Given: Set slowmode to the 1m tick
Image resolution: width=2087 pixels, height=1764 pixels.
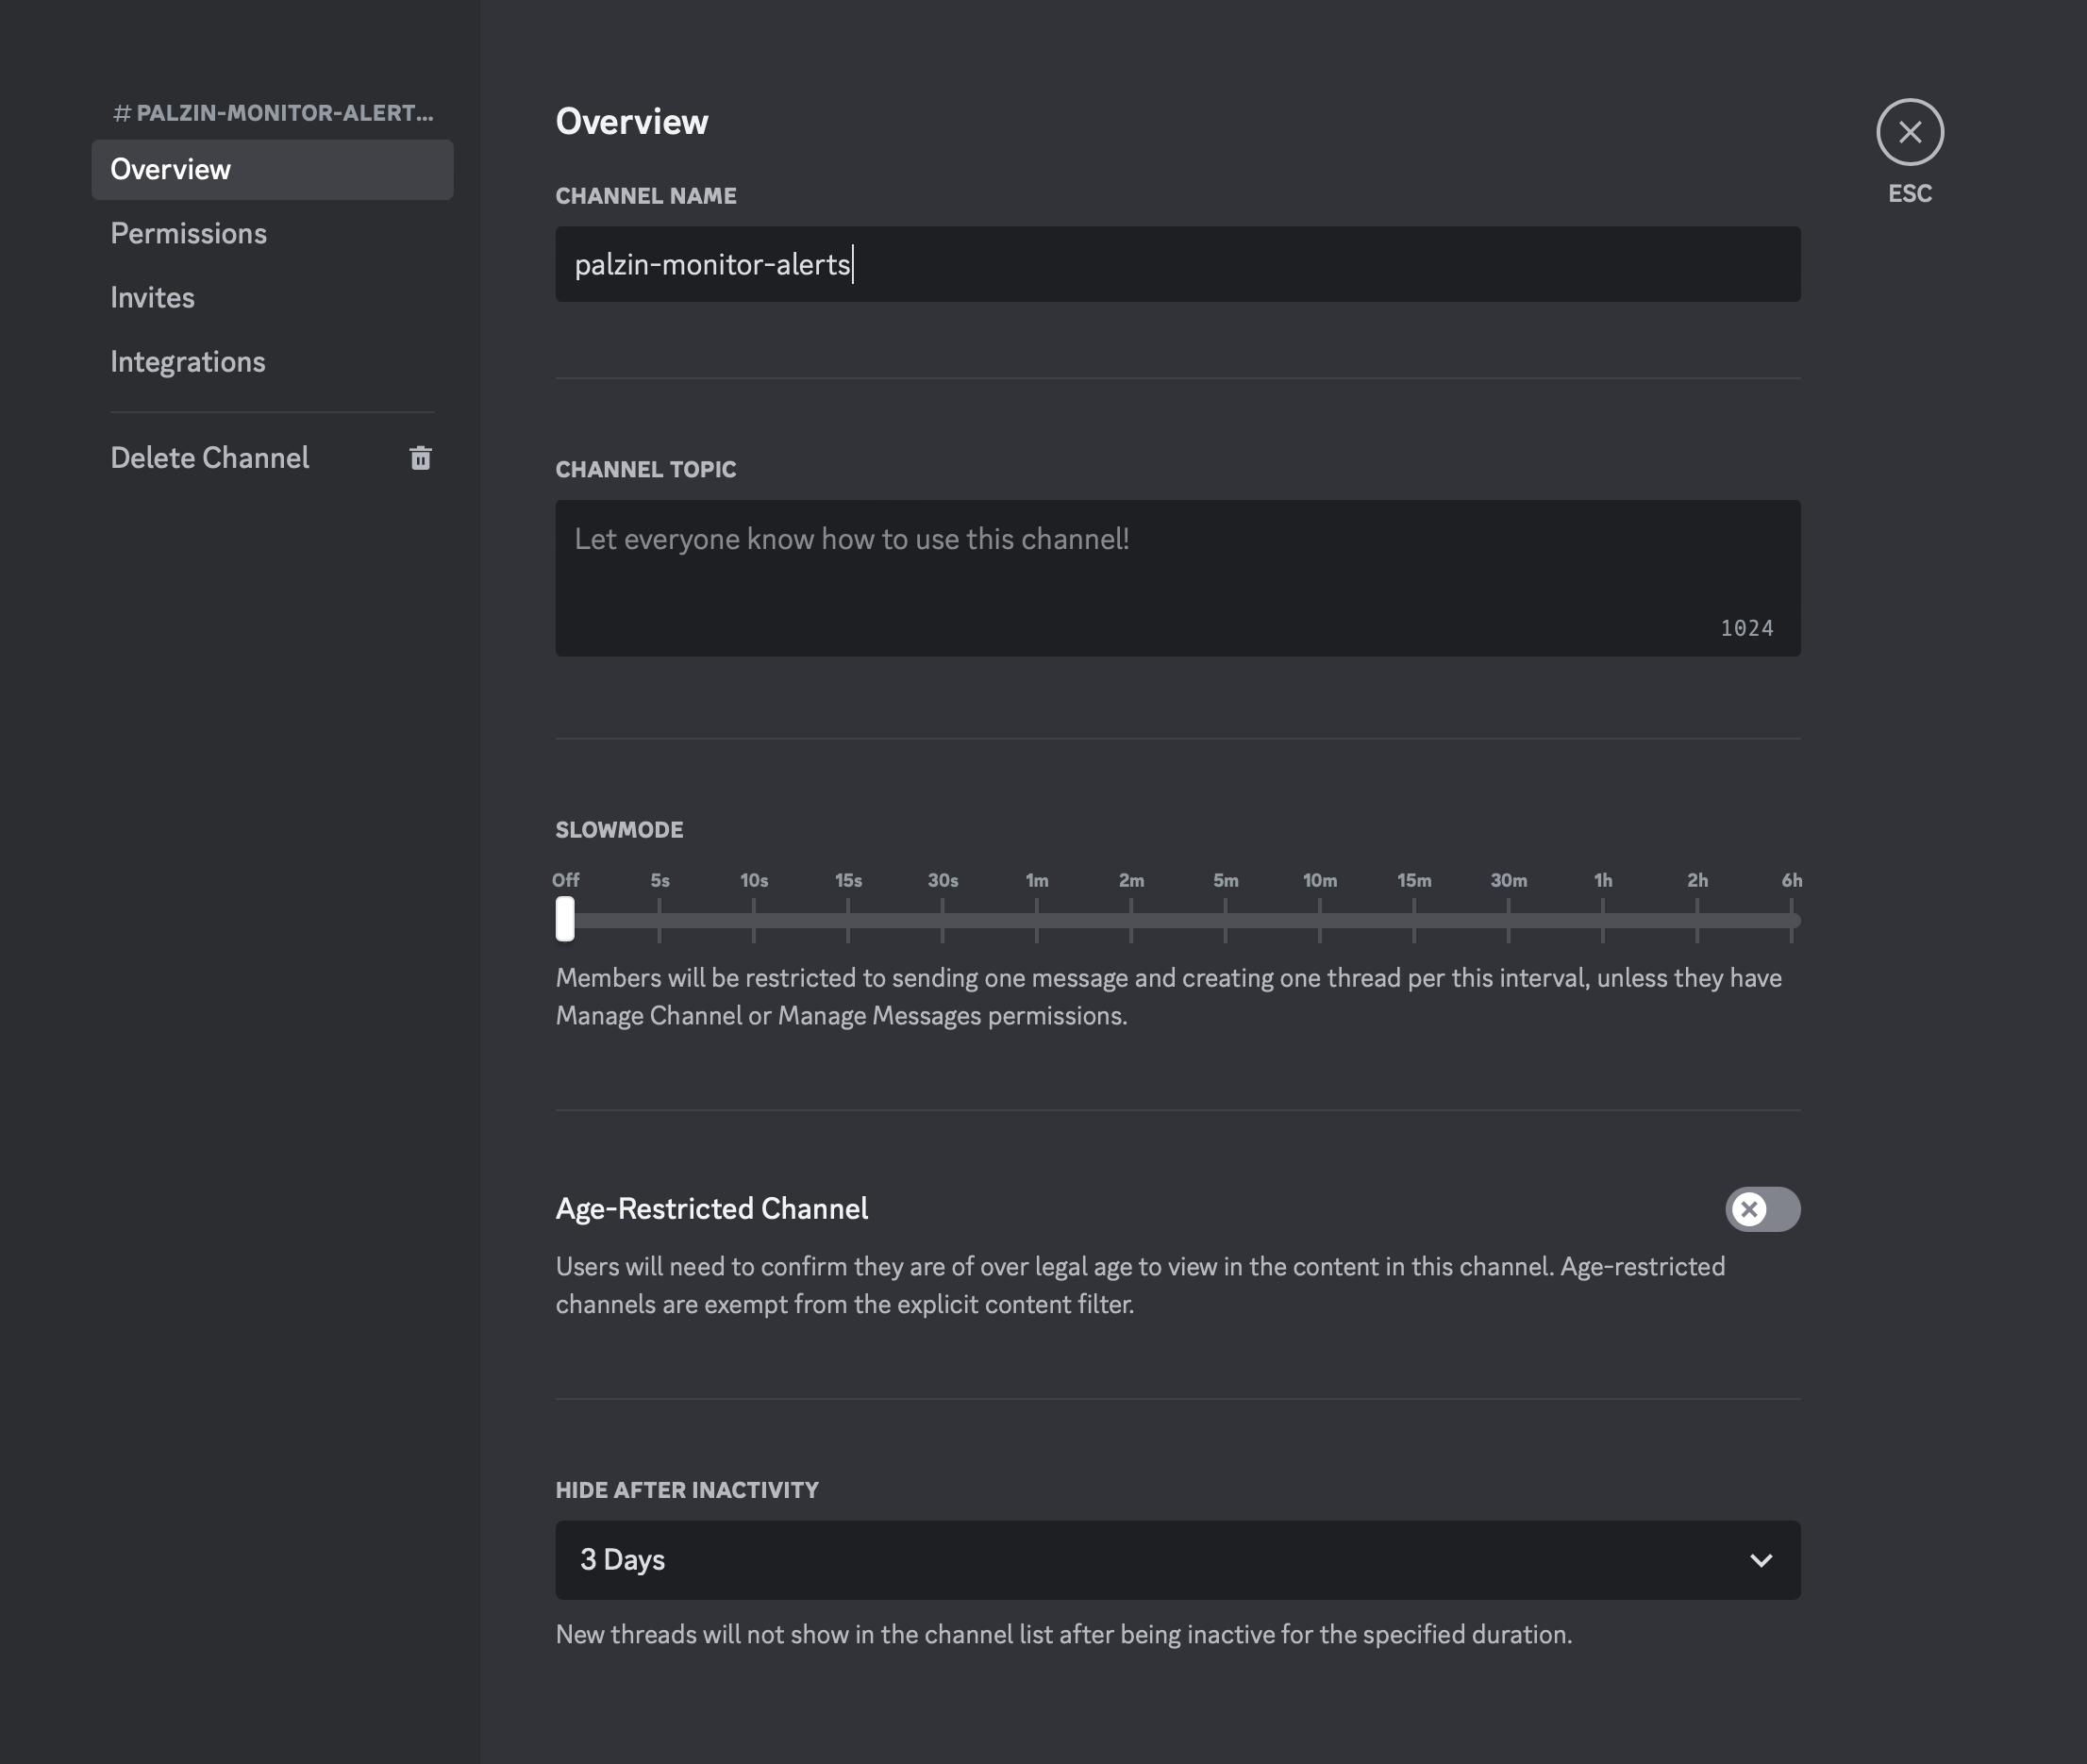Looking at the screenshot, I should pos(1037,920).
